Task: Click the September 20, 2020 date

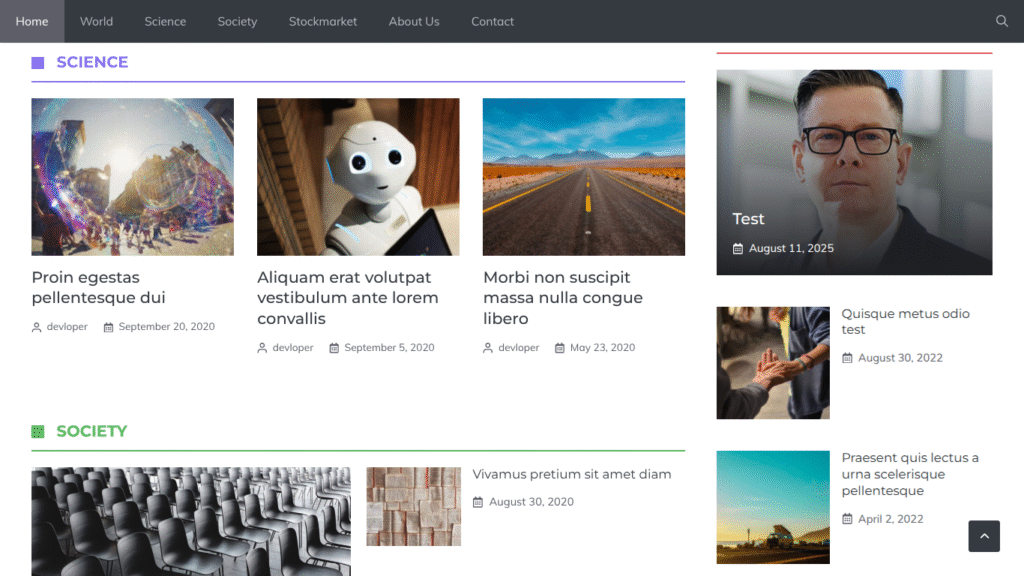Action: tap(167, 327)
